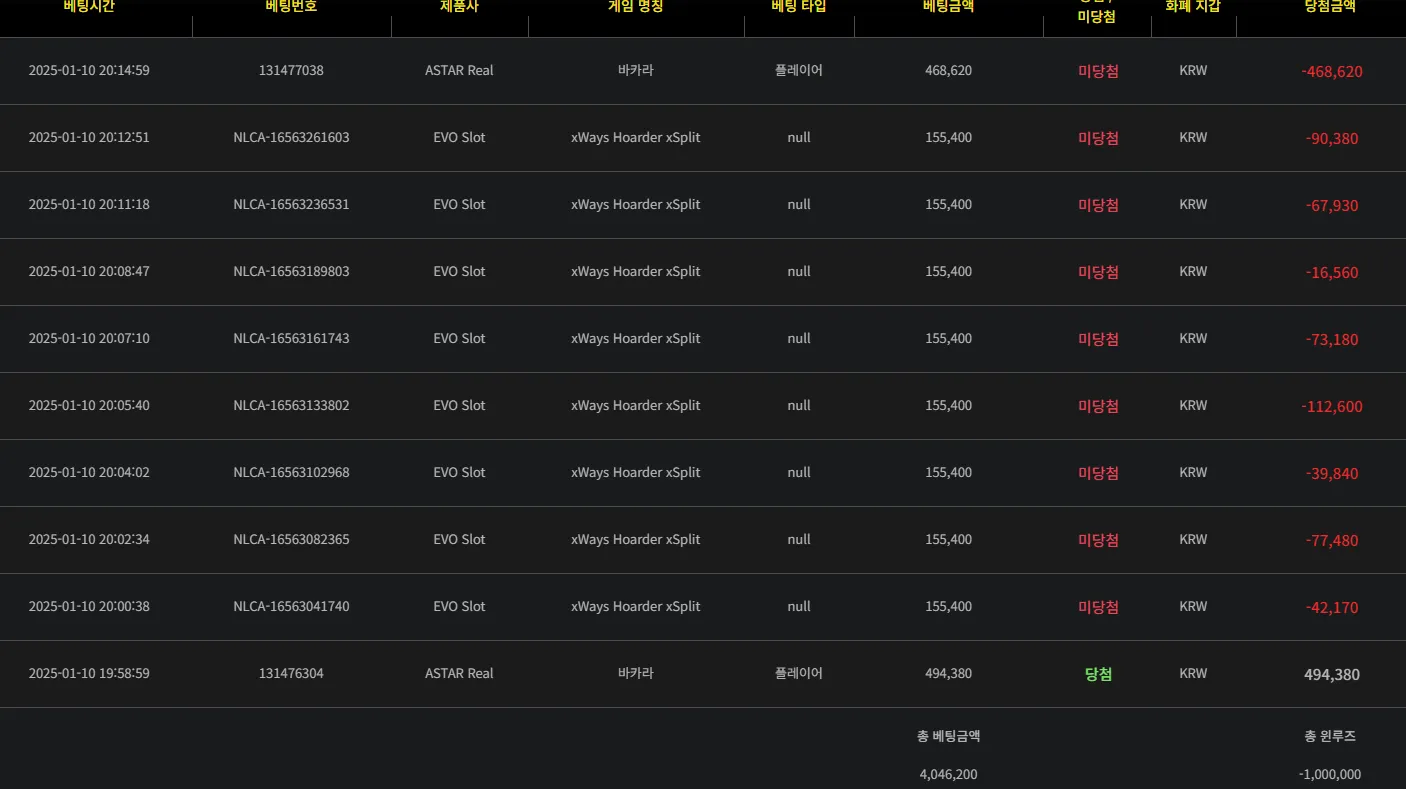The image size is (1406, 789).
Task: Click the 게임 명칭 column header
Action: (x=636, y=6)
